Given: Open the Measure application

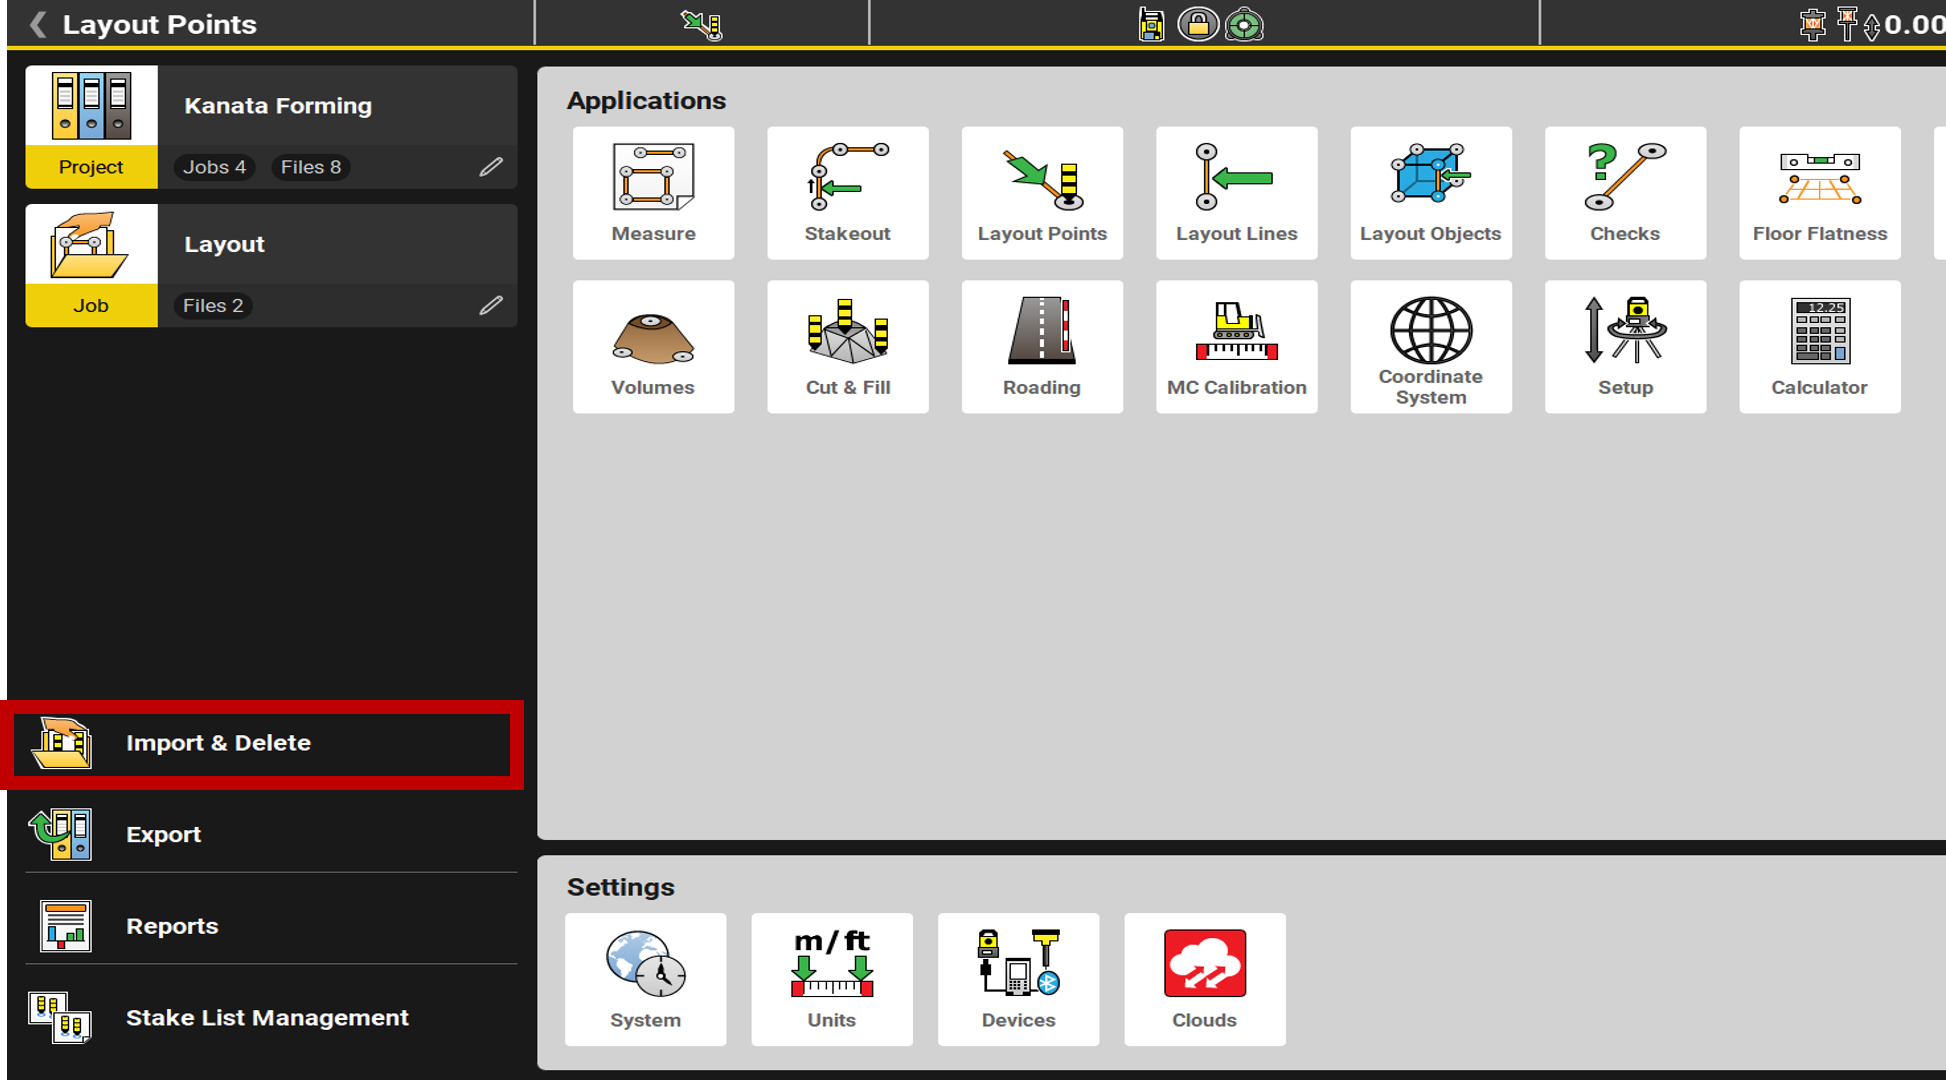Looking at the screenshot, I should (x=653, y=193).
